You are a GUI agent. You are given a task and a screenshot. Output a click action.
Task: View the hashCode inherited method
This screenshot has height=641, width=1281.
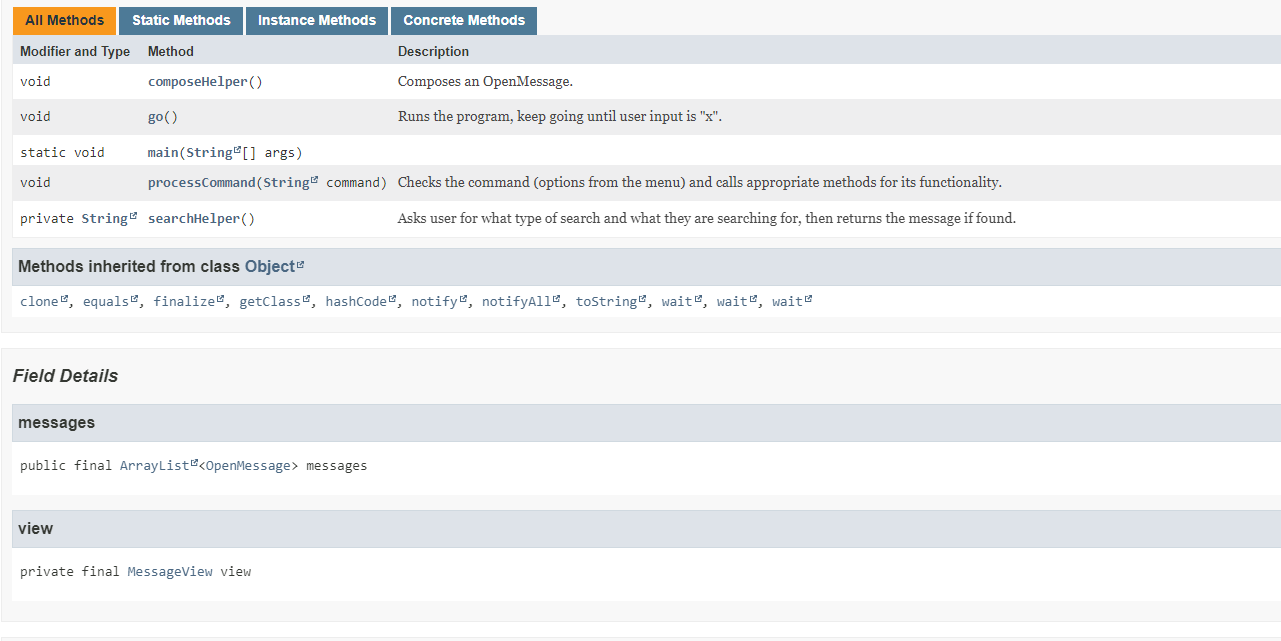[355, 301]
